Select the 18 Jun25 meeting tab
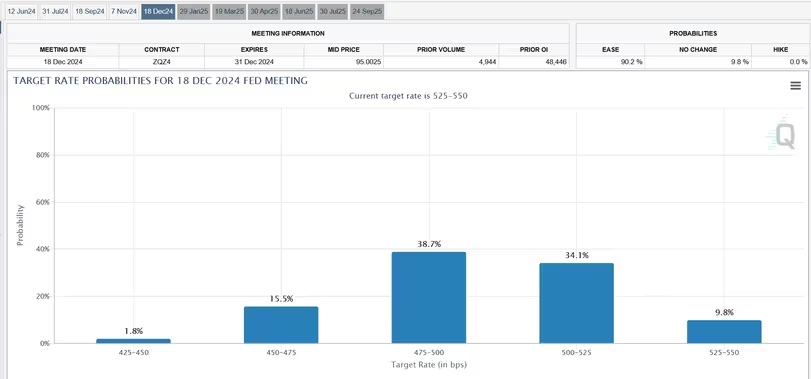Image resolution: width=811 pixels, height=379 pixels. click(299, 11)
